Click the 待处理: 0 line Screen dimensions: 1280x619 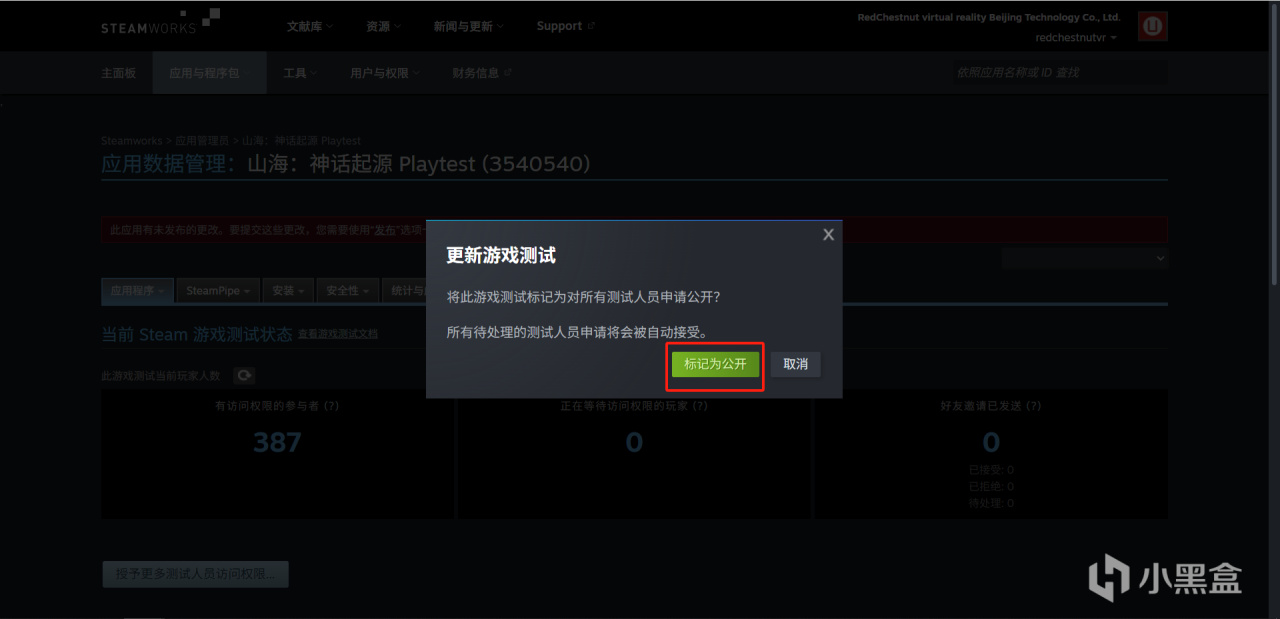(x=991, y=503)
